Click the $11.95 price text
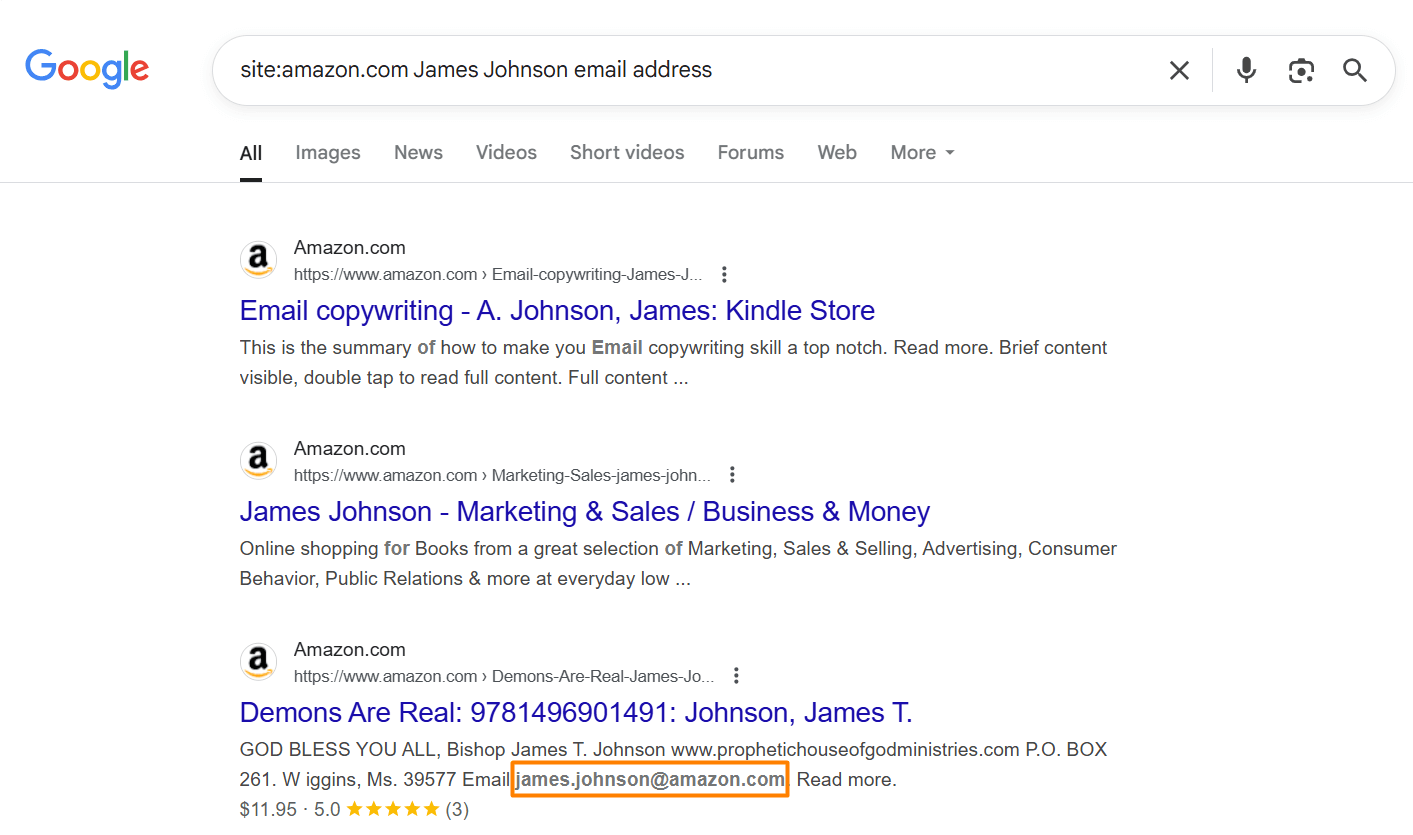The image size is (1413, 835). (268, 809)
